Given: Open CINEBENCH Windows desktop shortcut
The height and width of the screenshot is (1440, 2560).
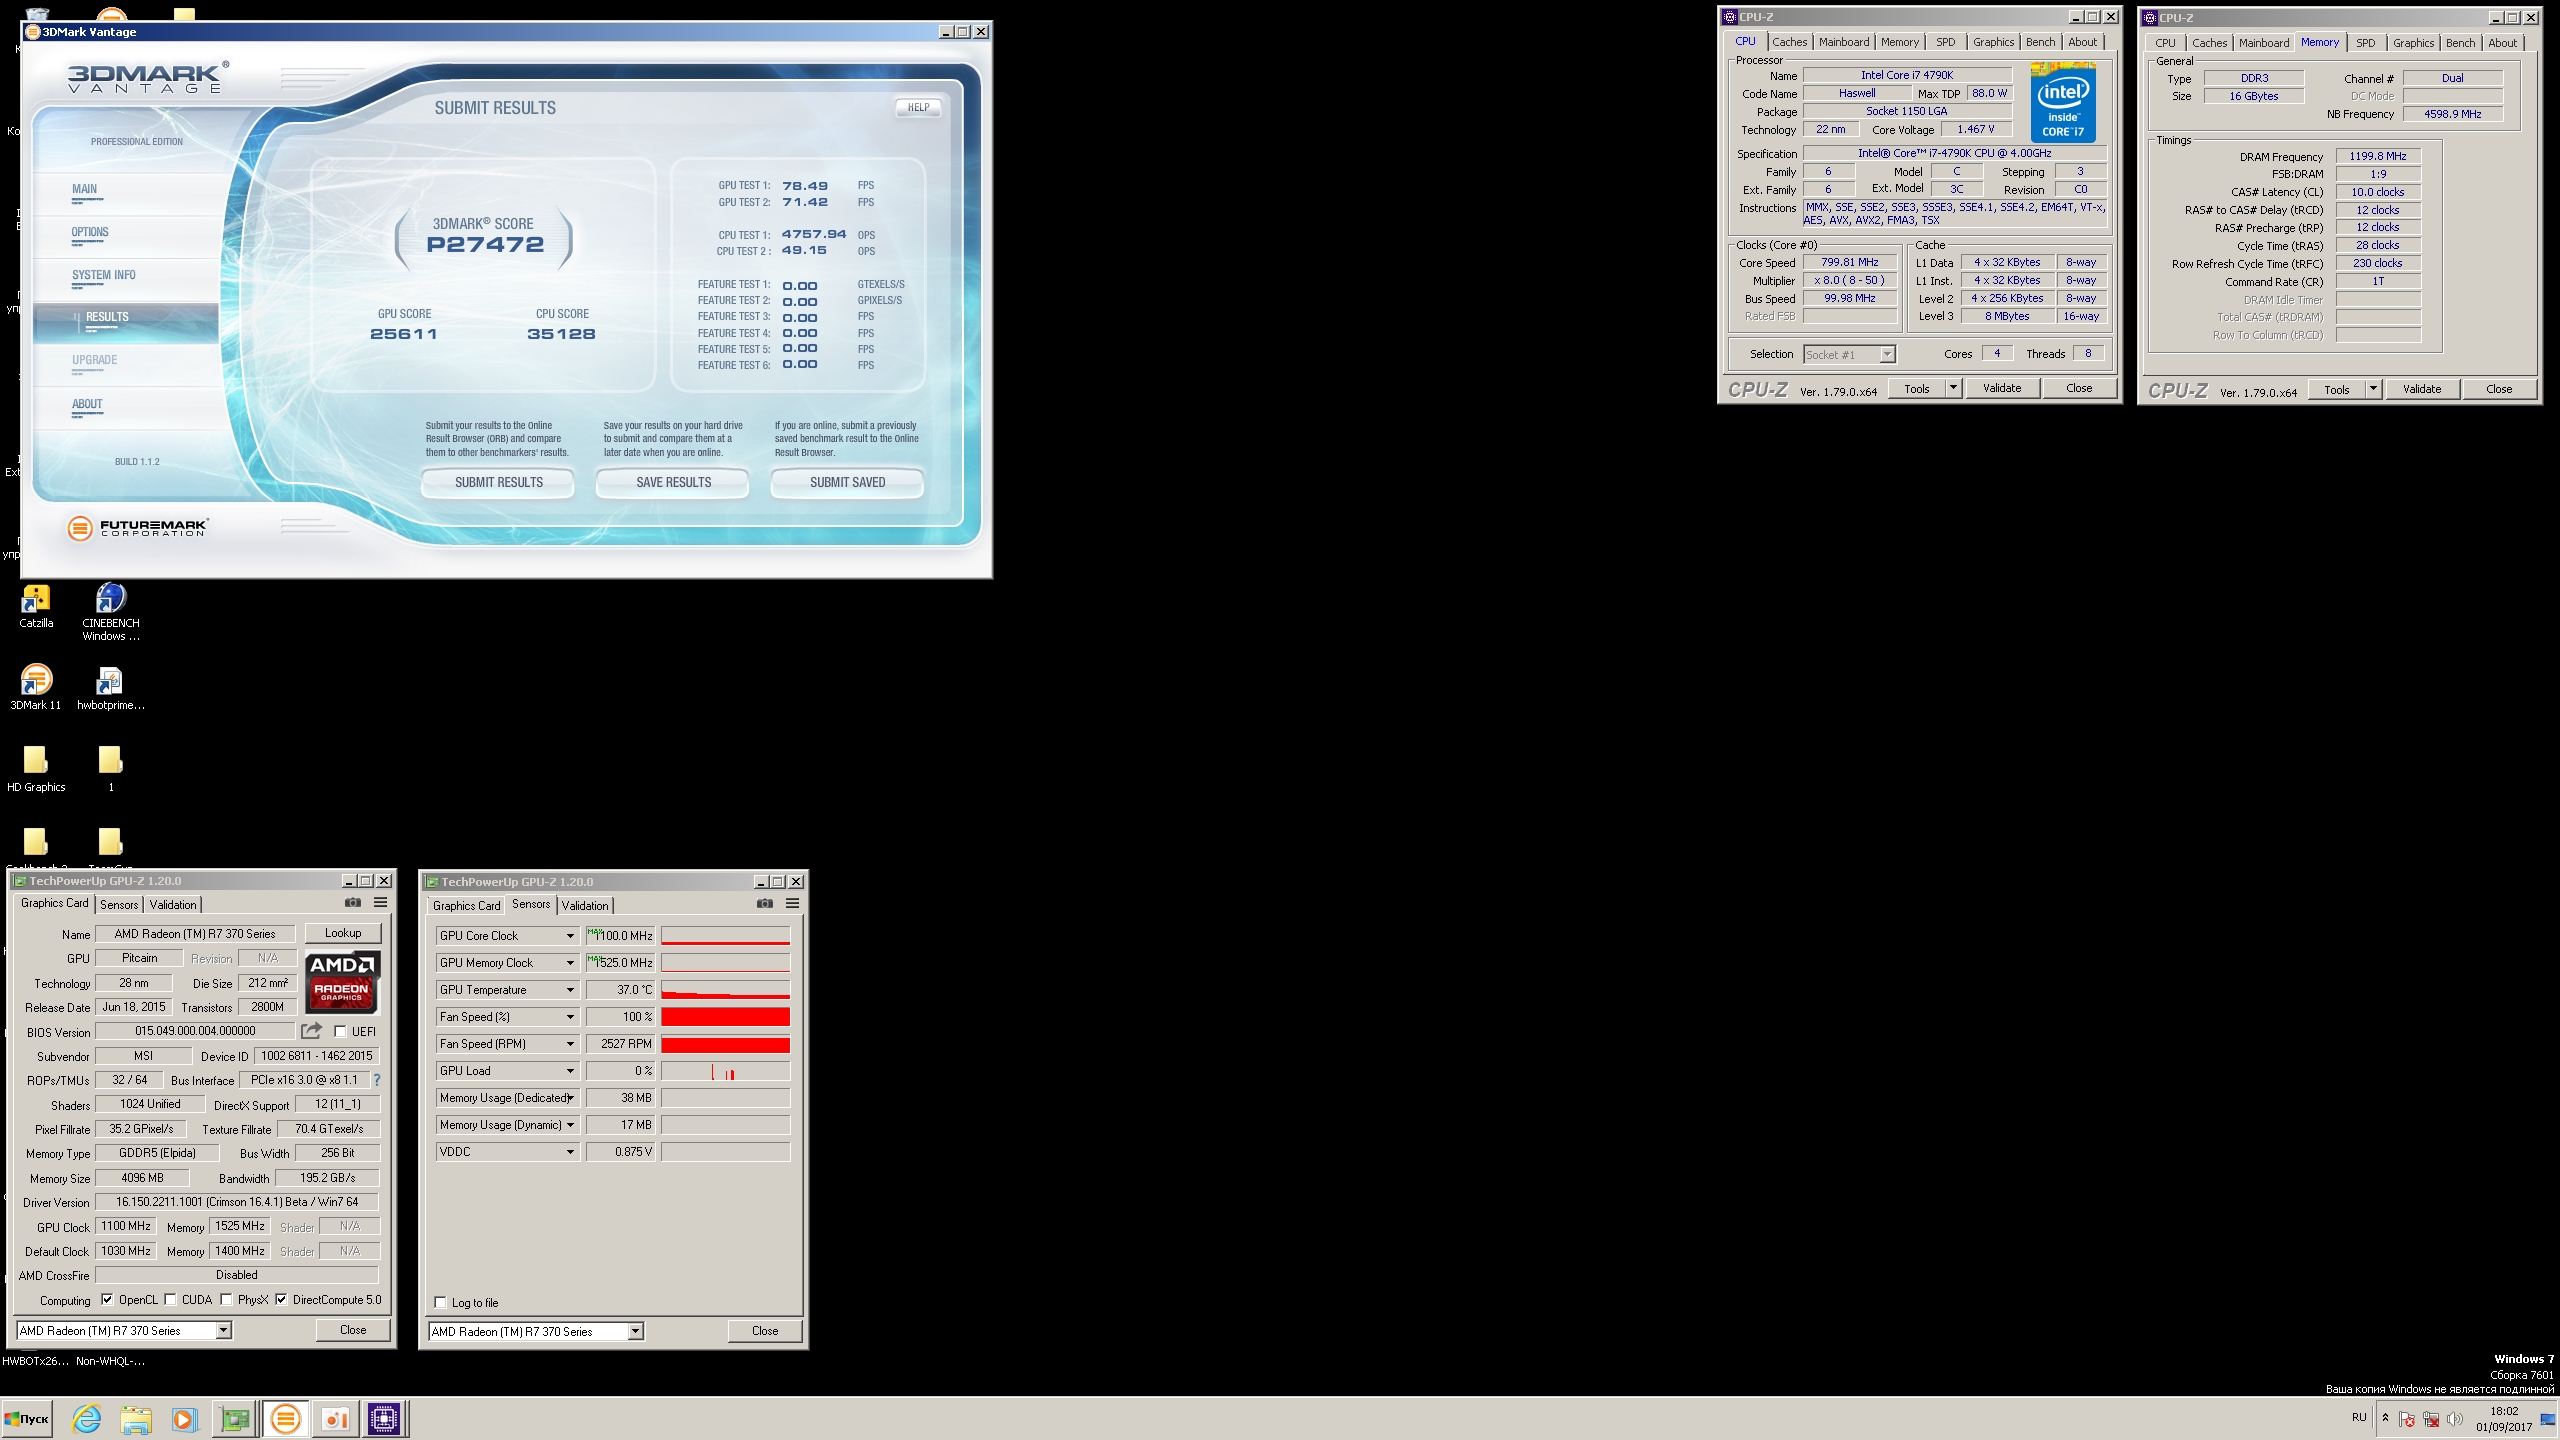Looking at the screenshot, I should (111, 612).
